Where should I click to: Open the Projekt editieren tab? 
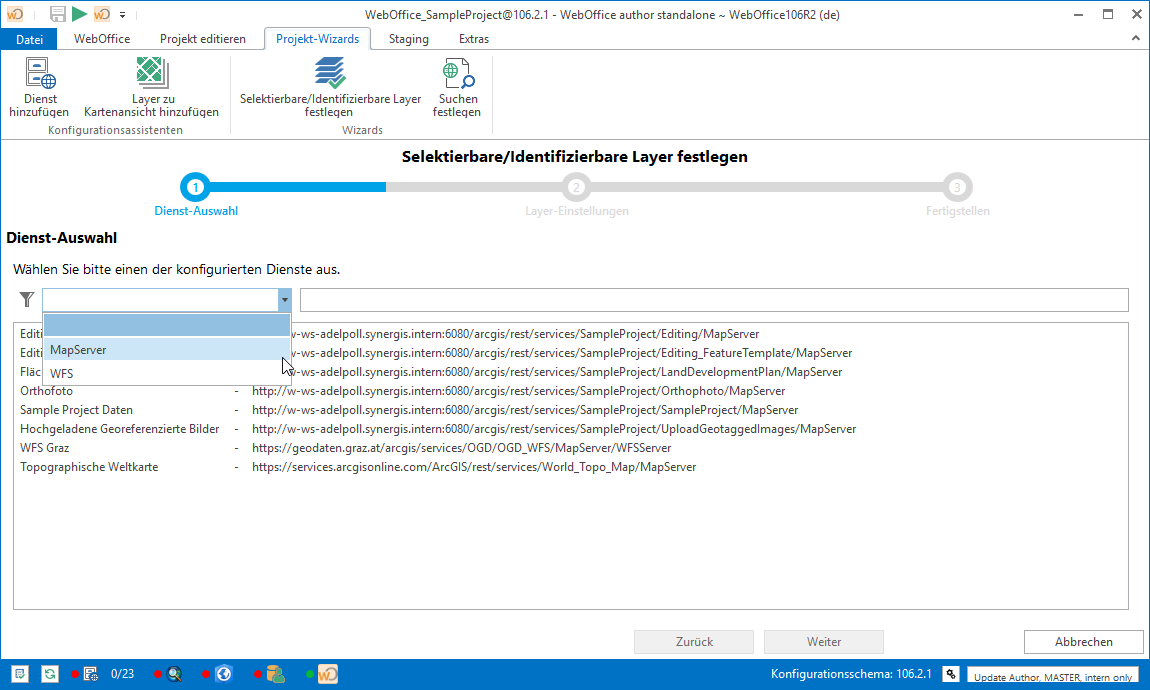click(202, 39)
